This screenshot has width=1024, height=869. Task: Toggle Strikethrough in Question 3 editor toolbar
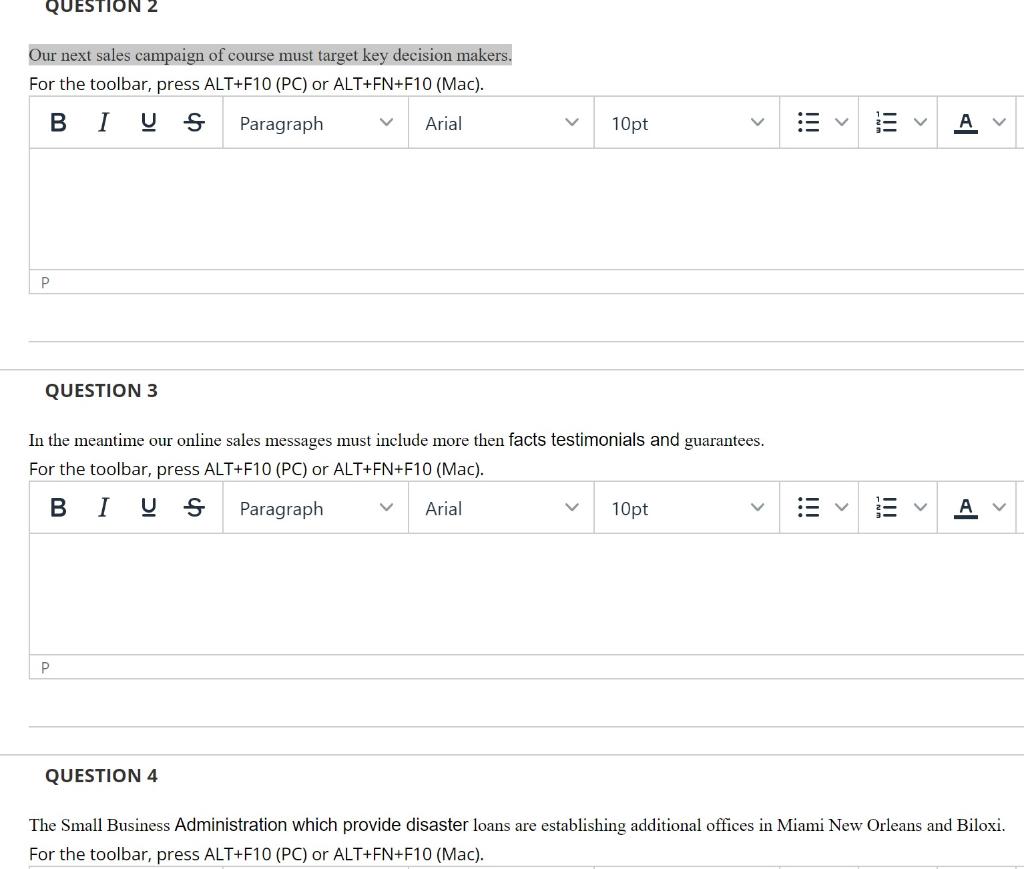click(194, 507)
